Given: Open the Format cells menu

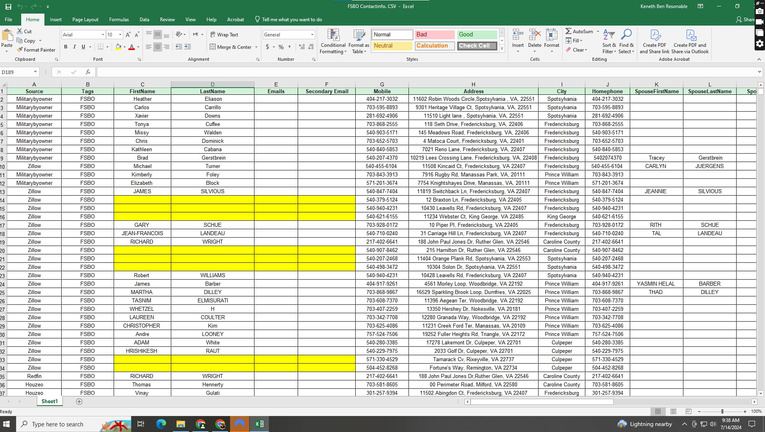Looking at the screenshot, I should (x=552, y=38).
